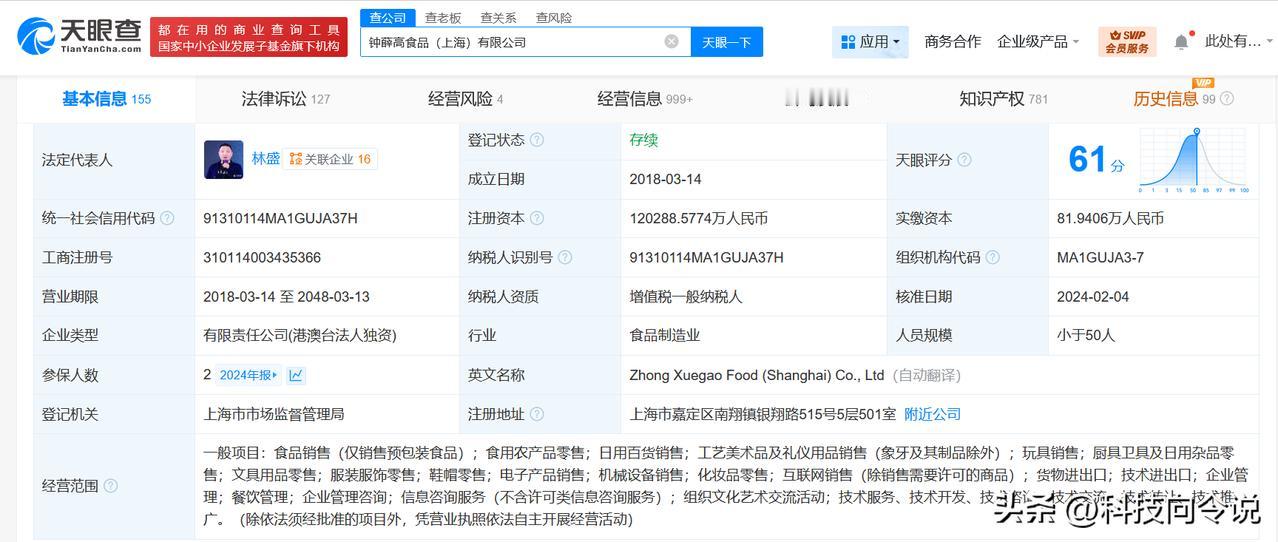Click the 存续 registration status
This screenshot has width=1278, height=542.
click(644, 140)
